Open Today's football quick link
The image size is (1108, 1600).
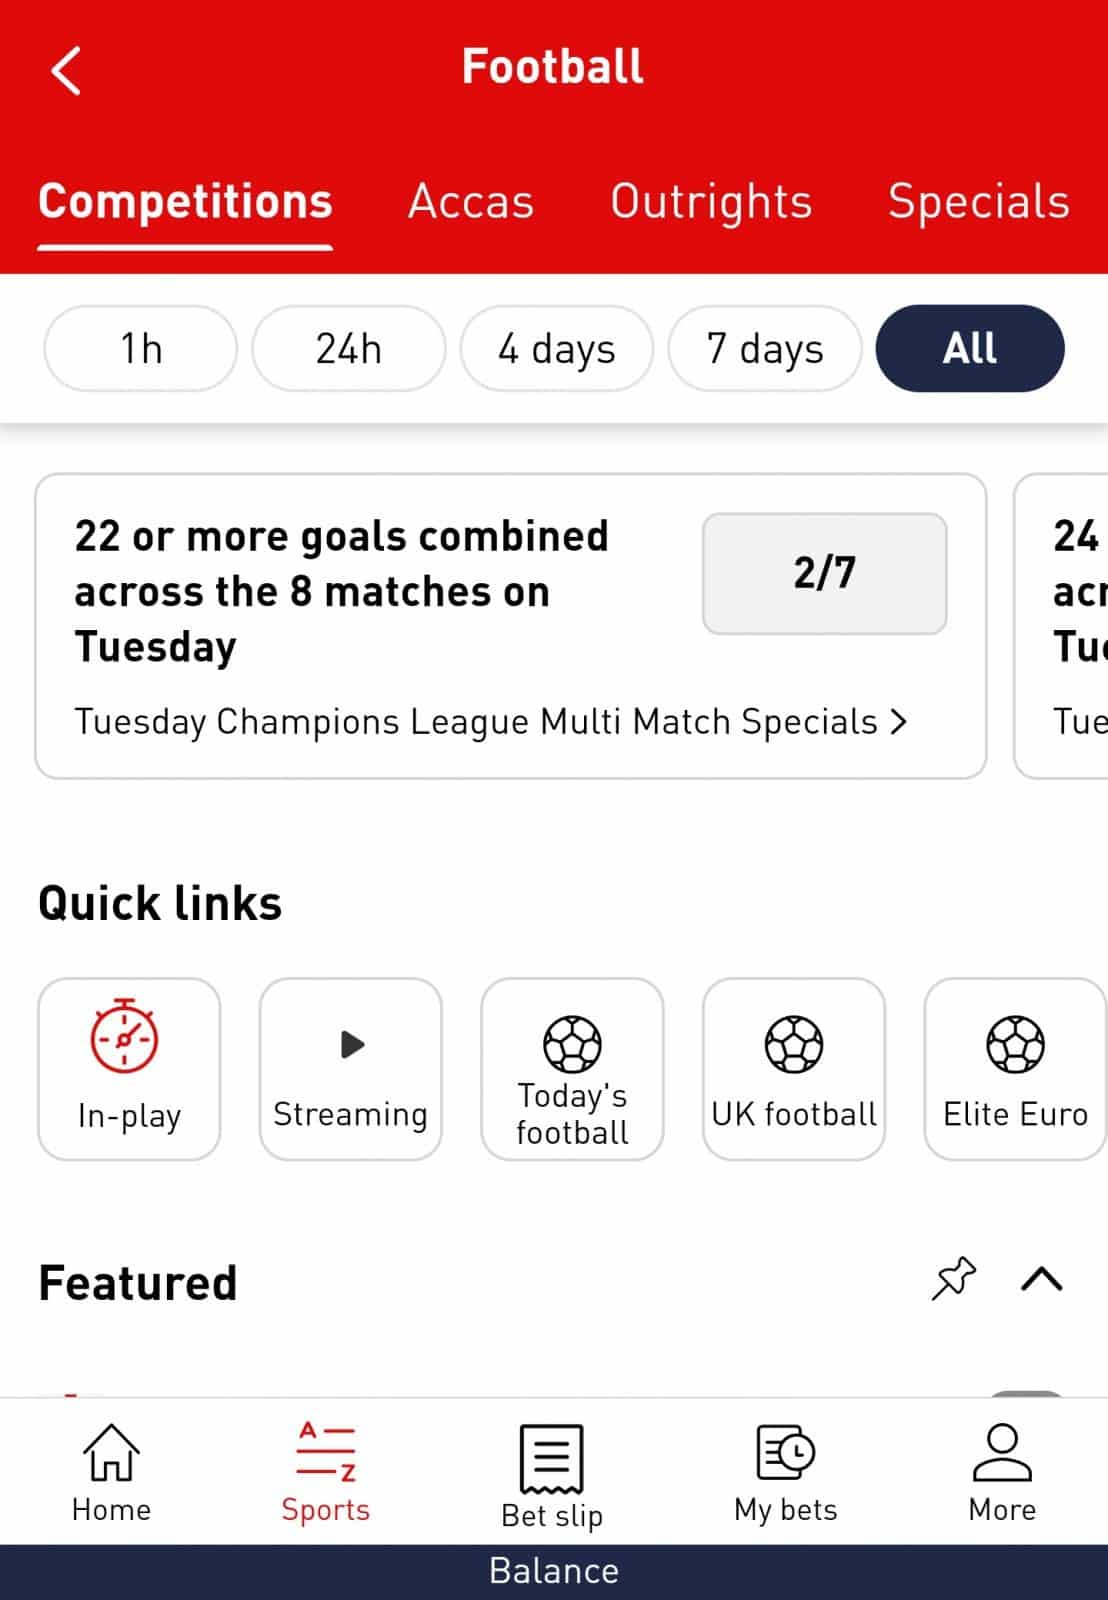tap(572, 1069)
